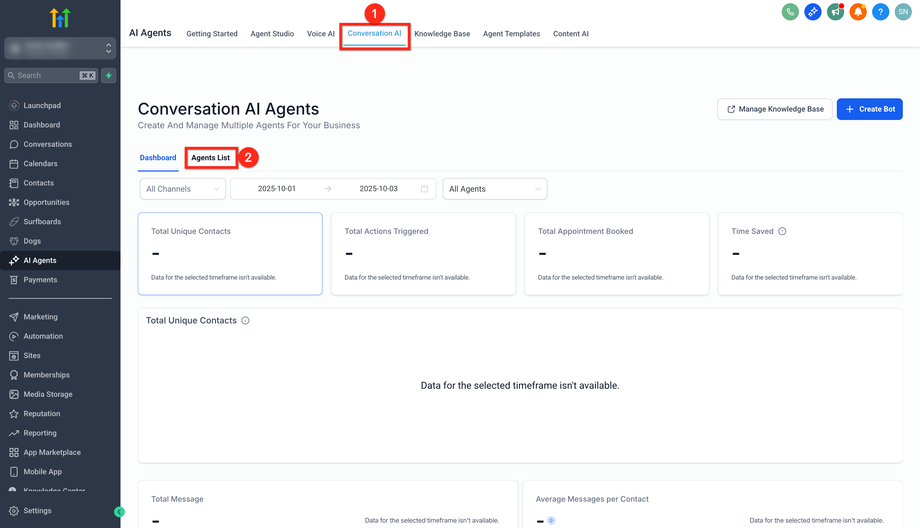
Task: Switch to the Agents List tab
Action: (x=211, y=158)
